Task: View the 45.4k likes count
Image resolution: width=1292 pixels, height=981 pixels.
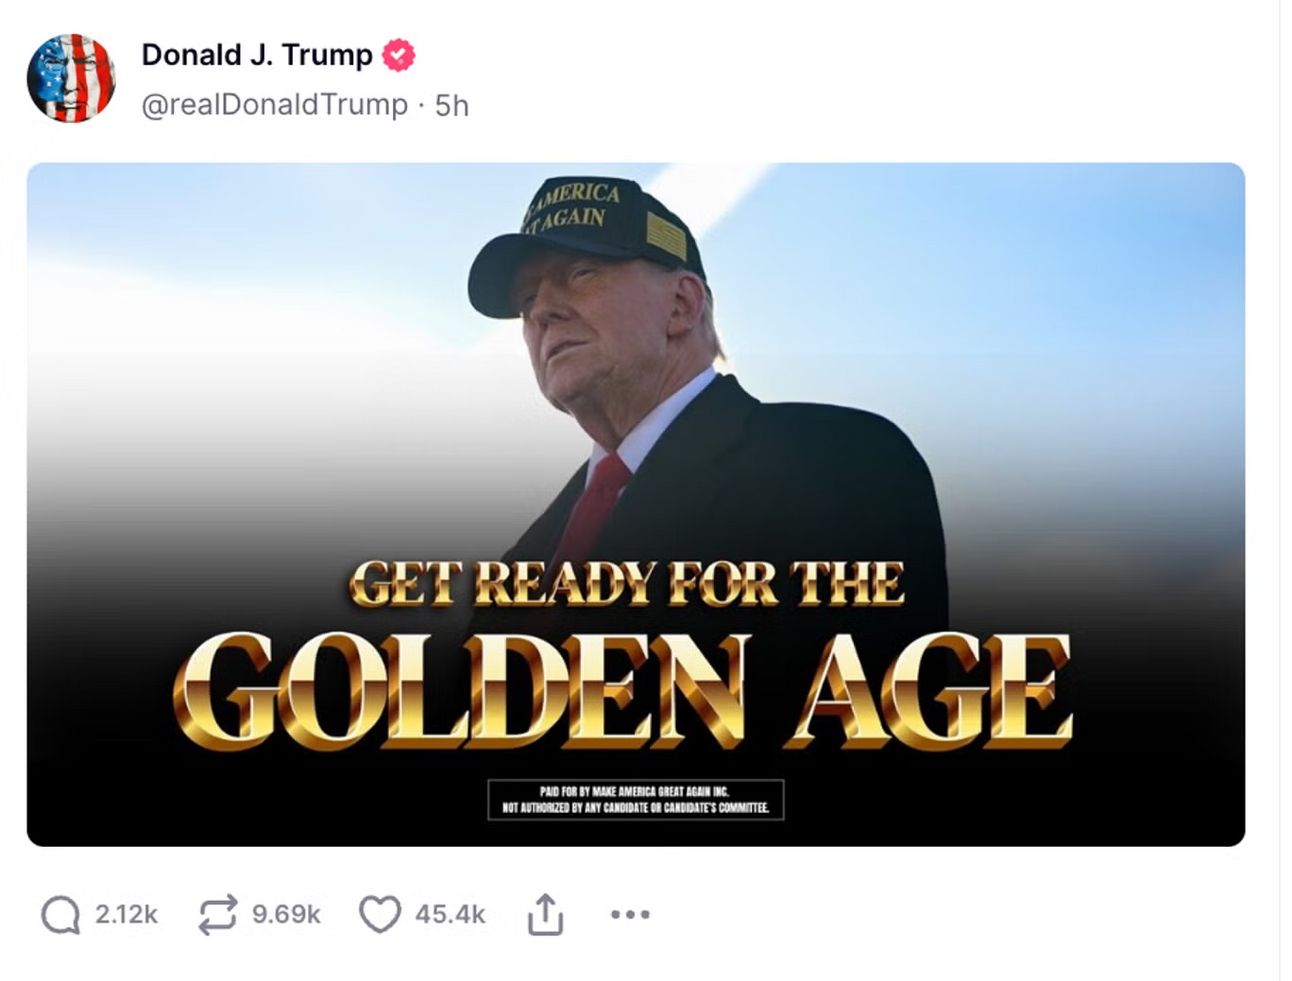Action: 450,914
